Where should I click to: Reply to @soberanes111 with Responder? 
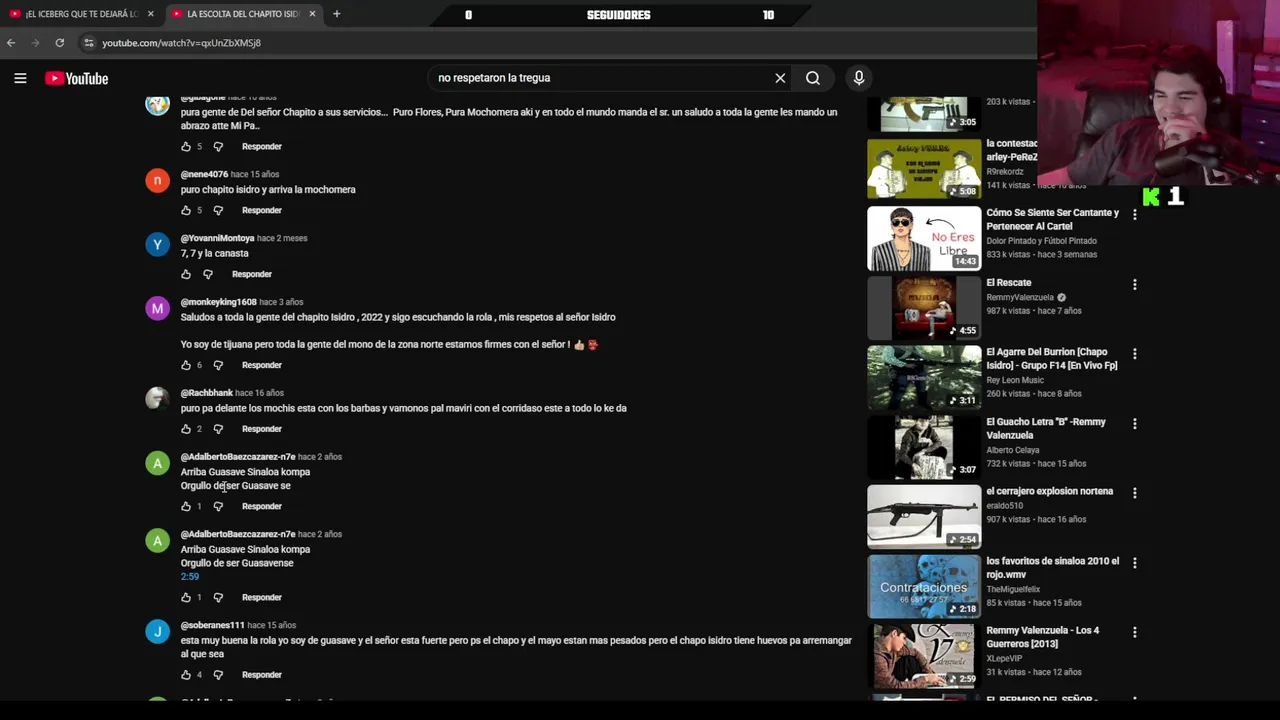[x=262, y=675]
